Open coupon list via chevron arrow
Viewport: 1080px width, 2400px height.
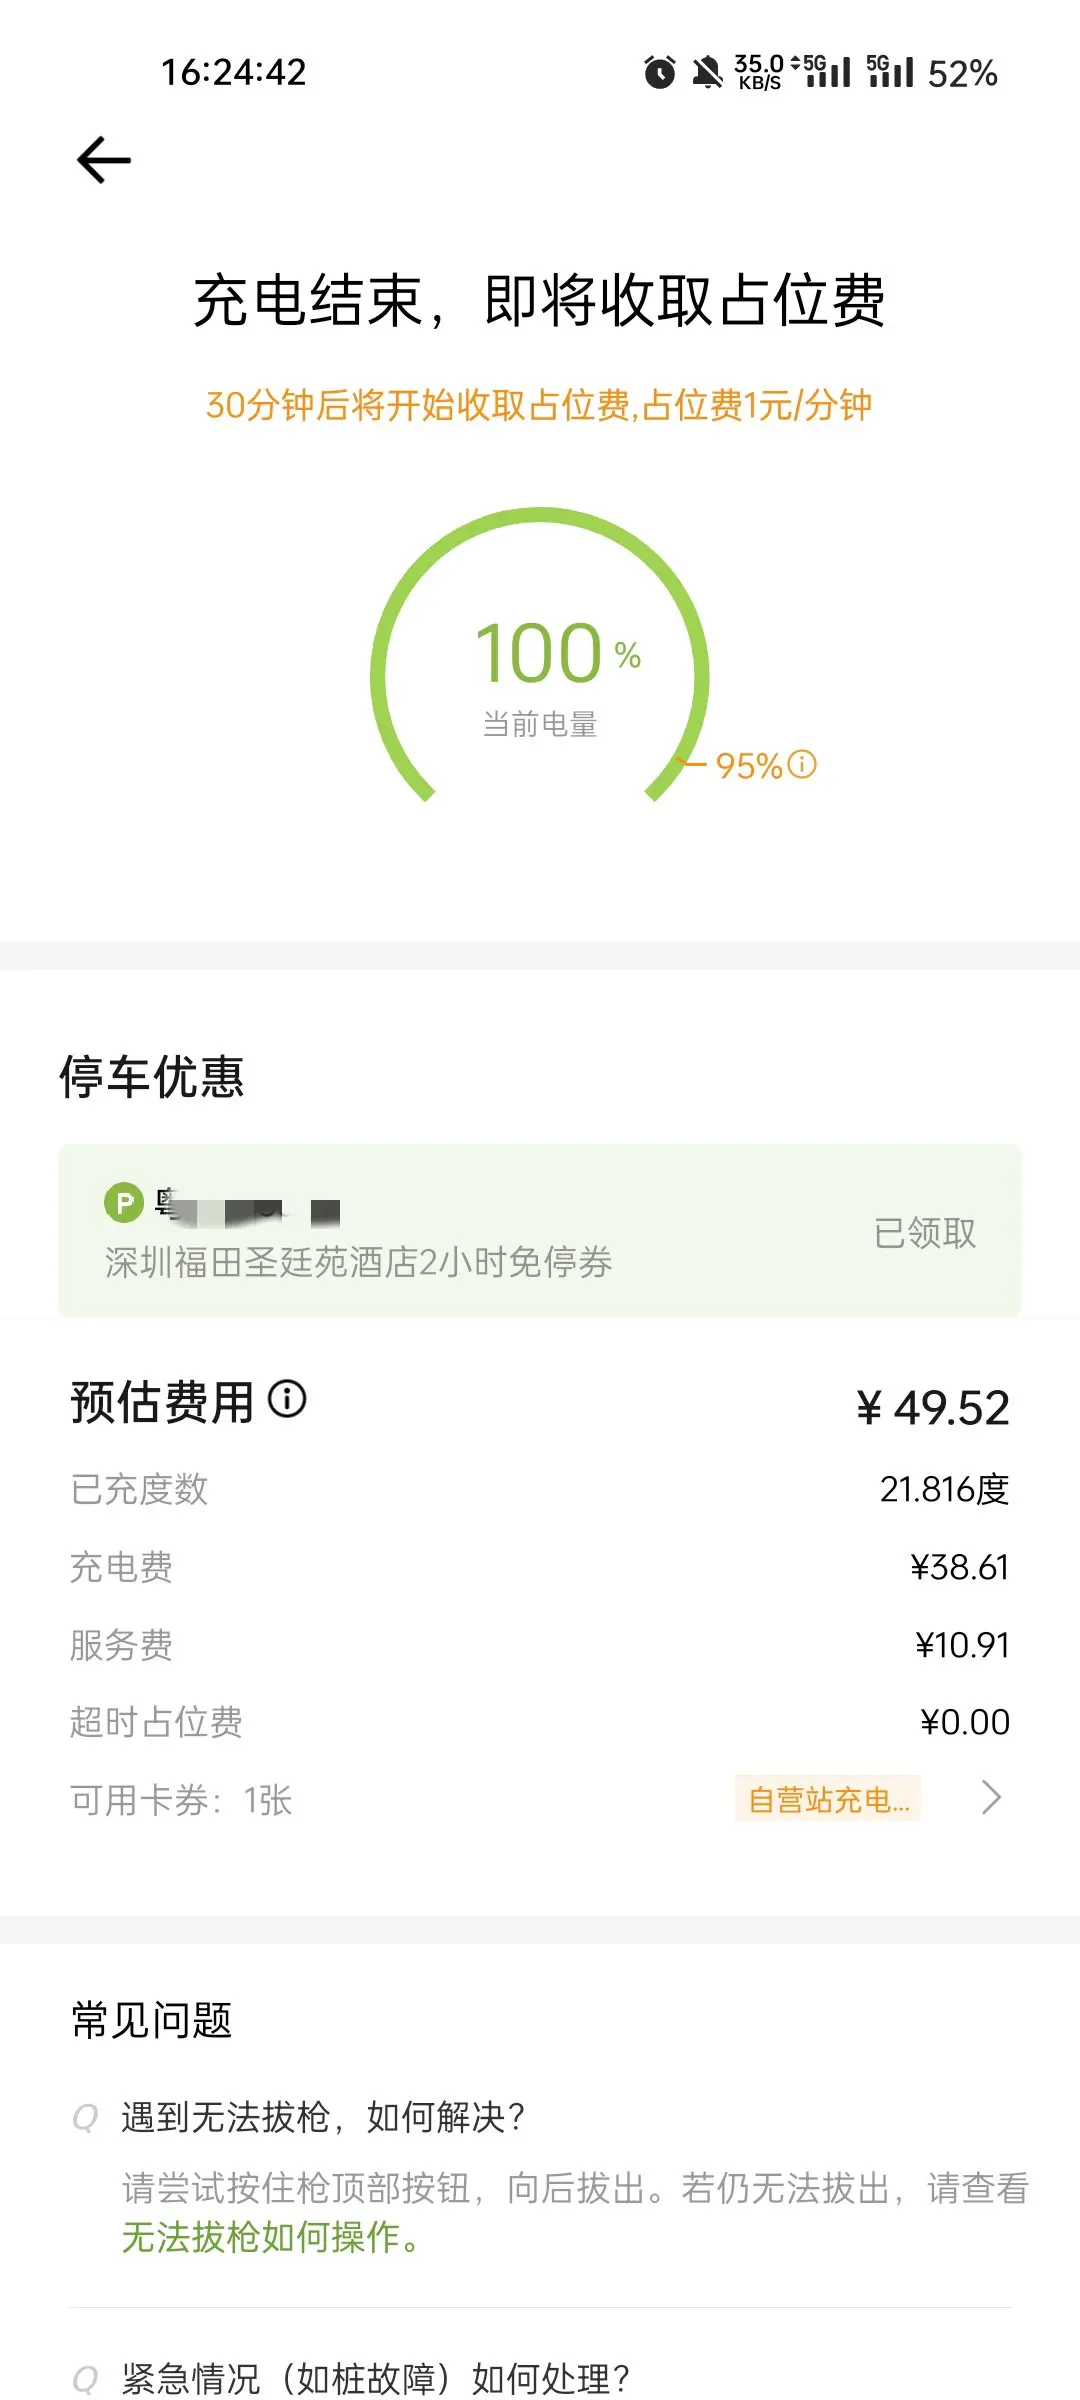coord(991,1798)
